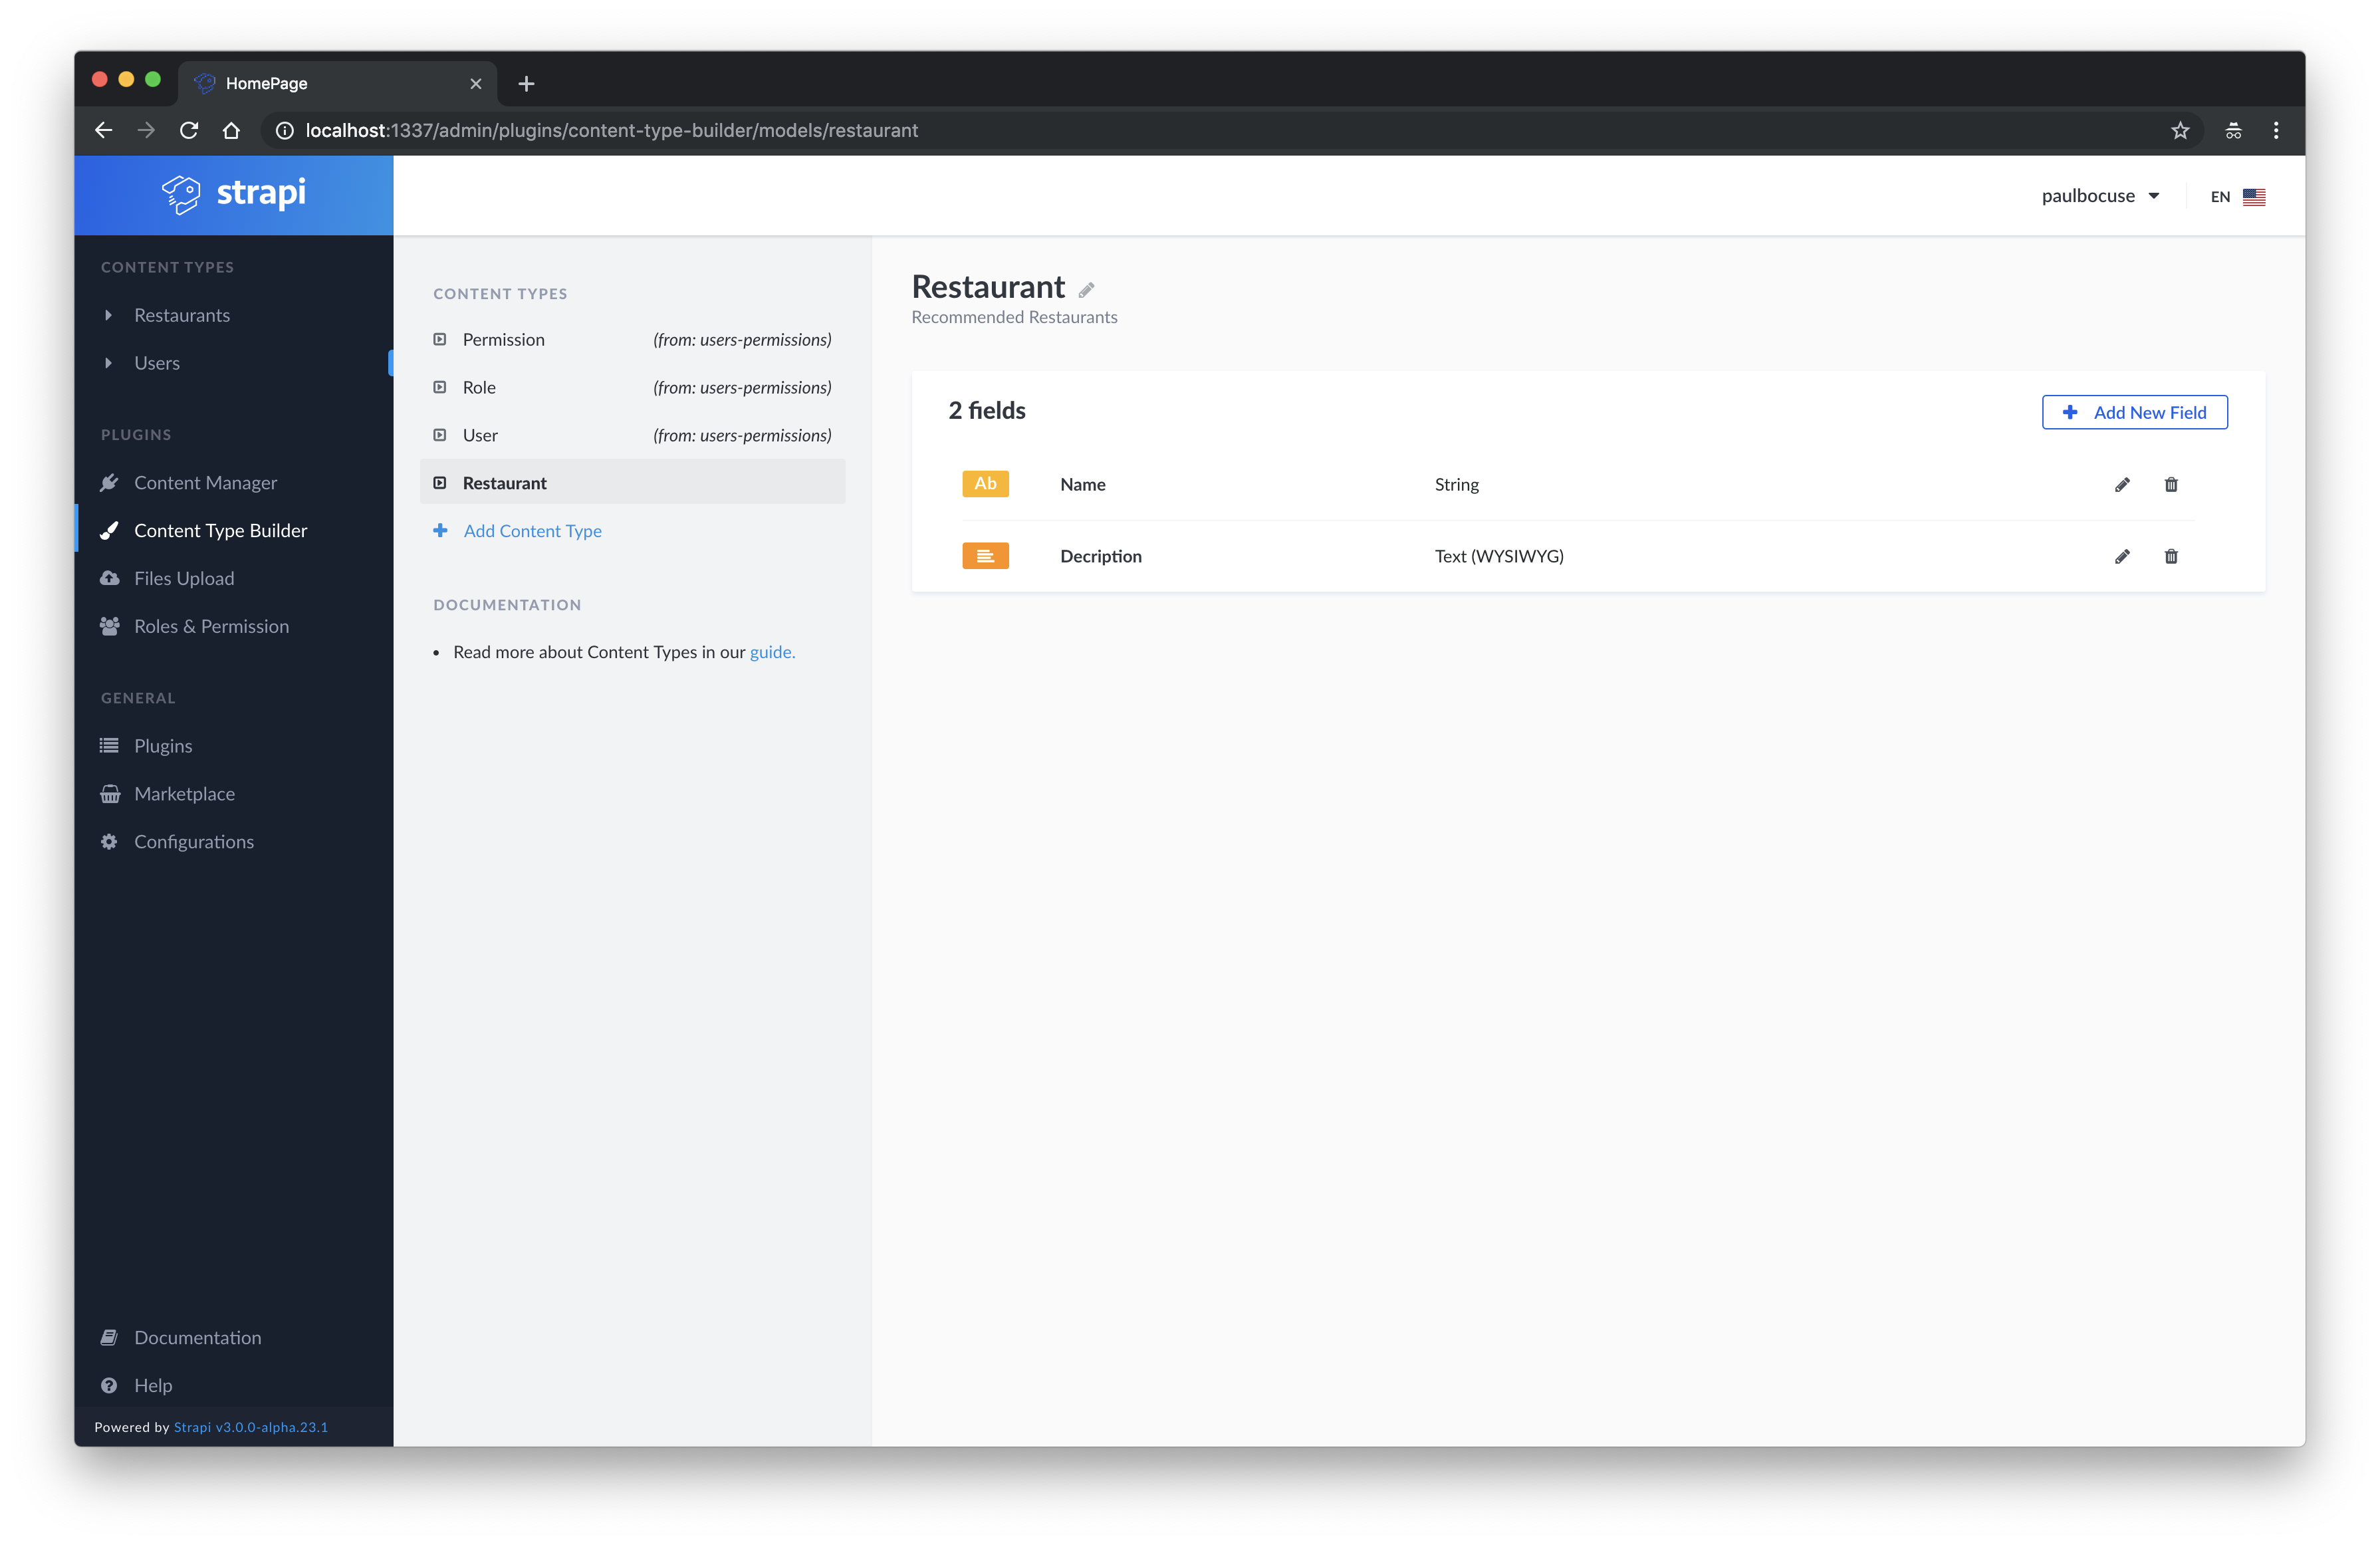Image resolution: width=2380 pixels, height=1545 pixels.
Task: Open Roles & Permission settings
Action: point(211,626)
